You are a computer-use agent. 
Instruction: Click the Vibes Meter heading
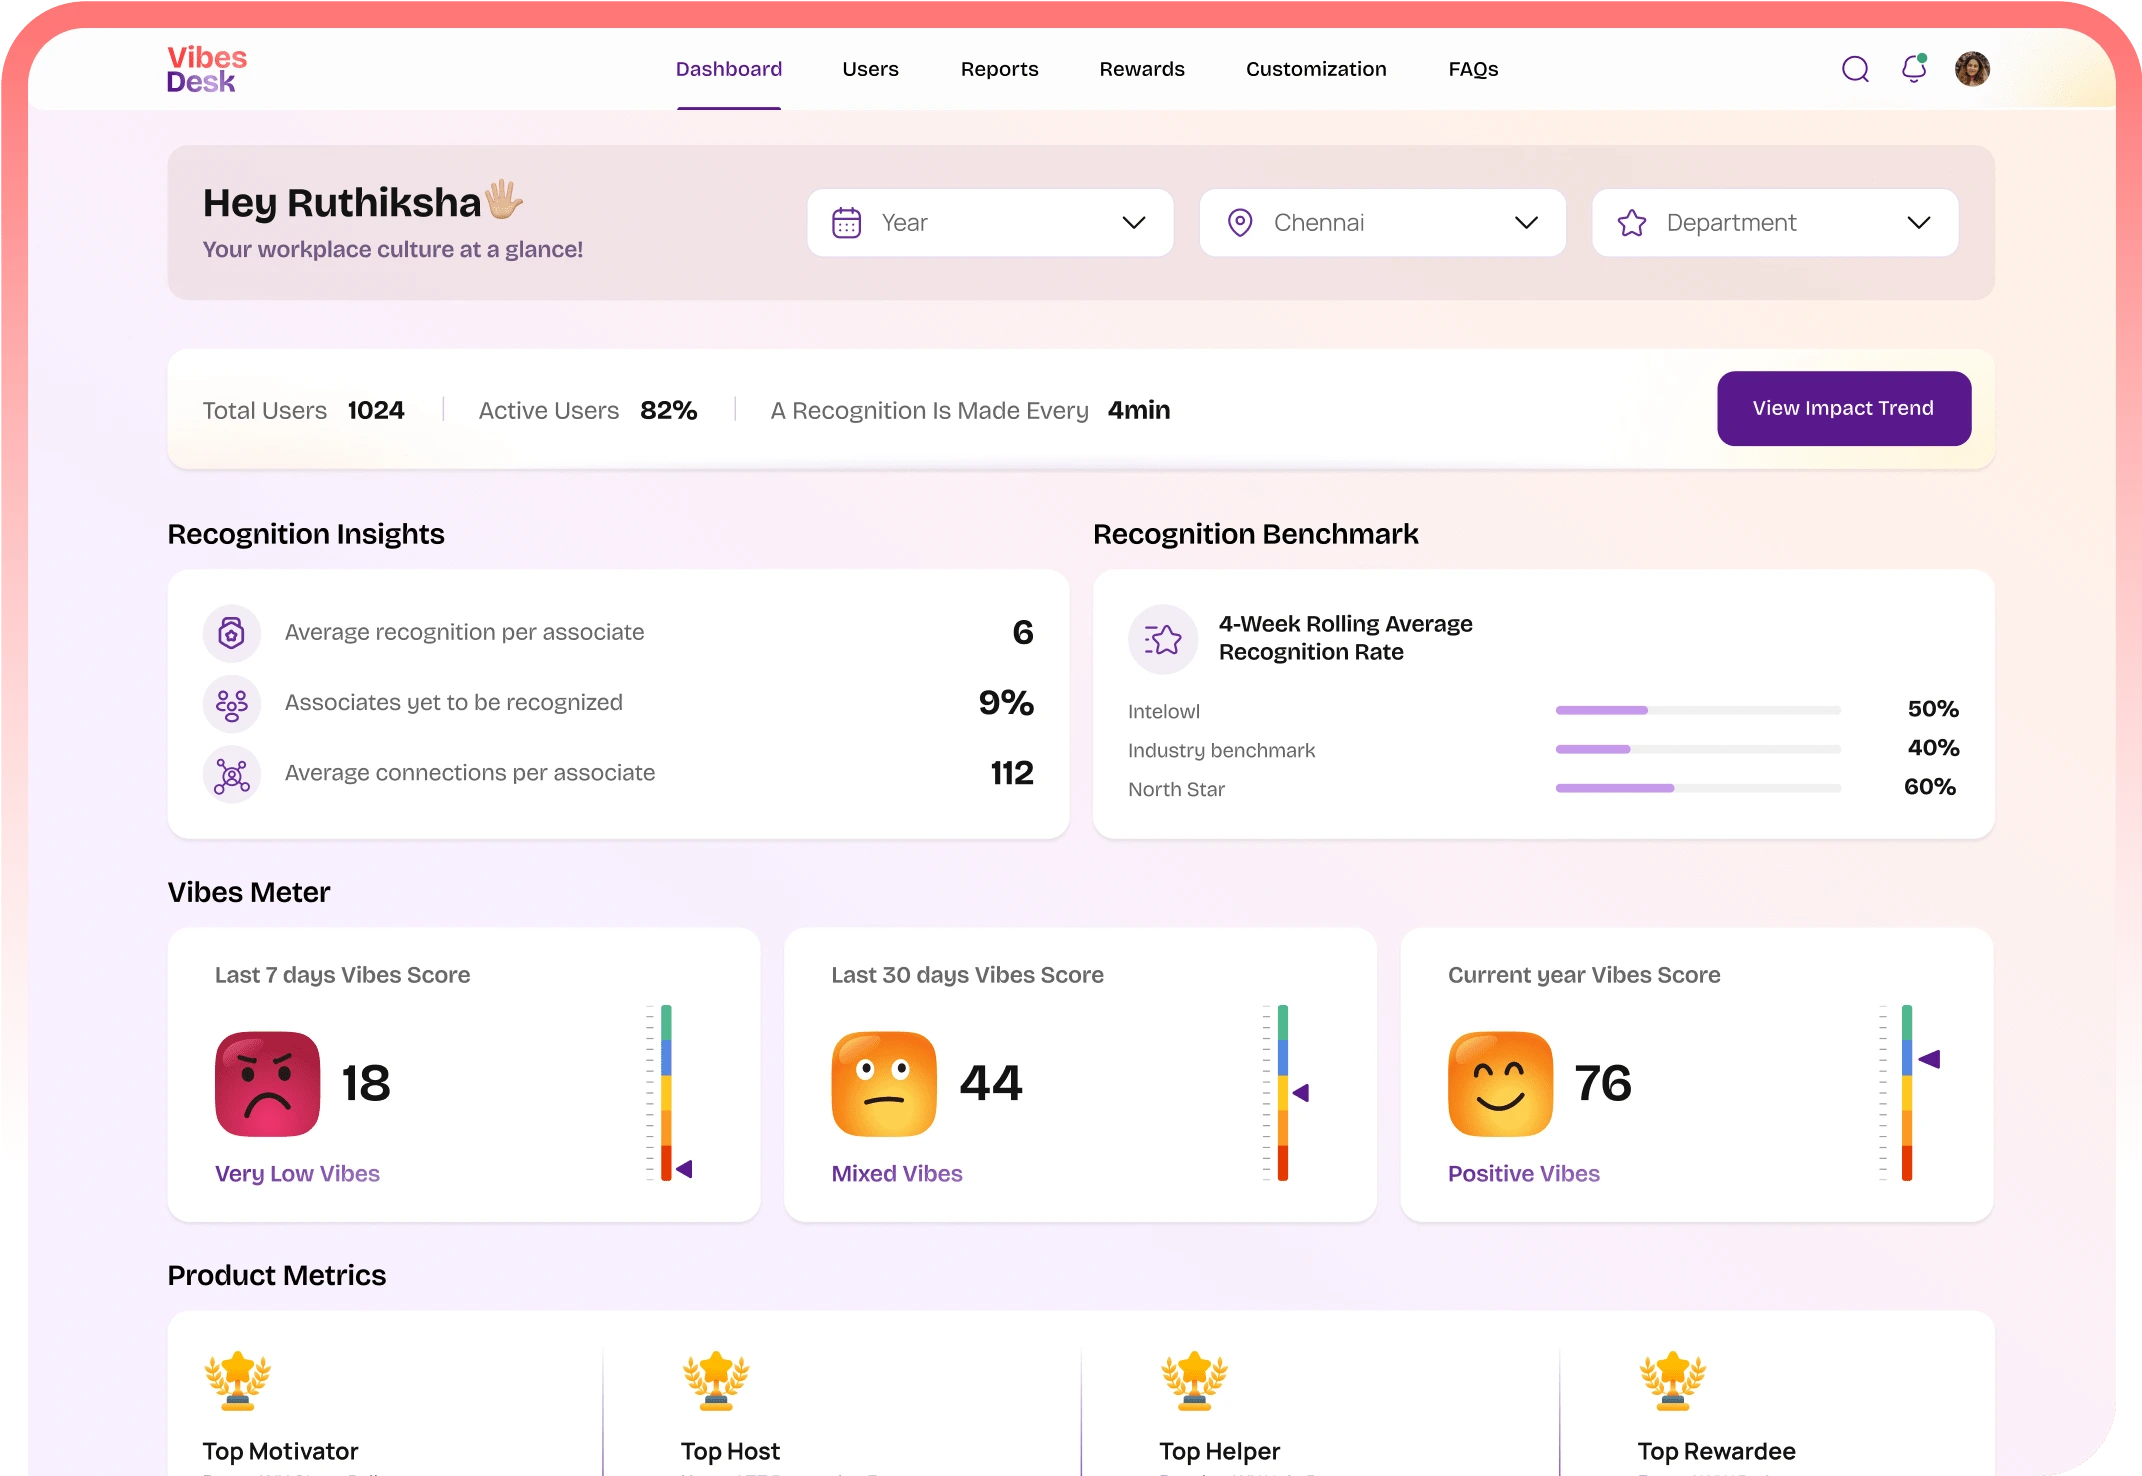(x=248, y=892)
